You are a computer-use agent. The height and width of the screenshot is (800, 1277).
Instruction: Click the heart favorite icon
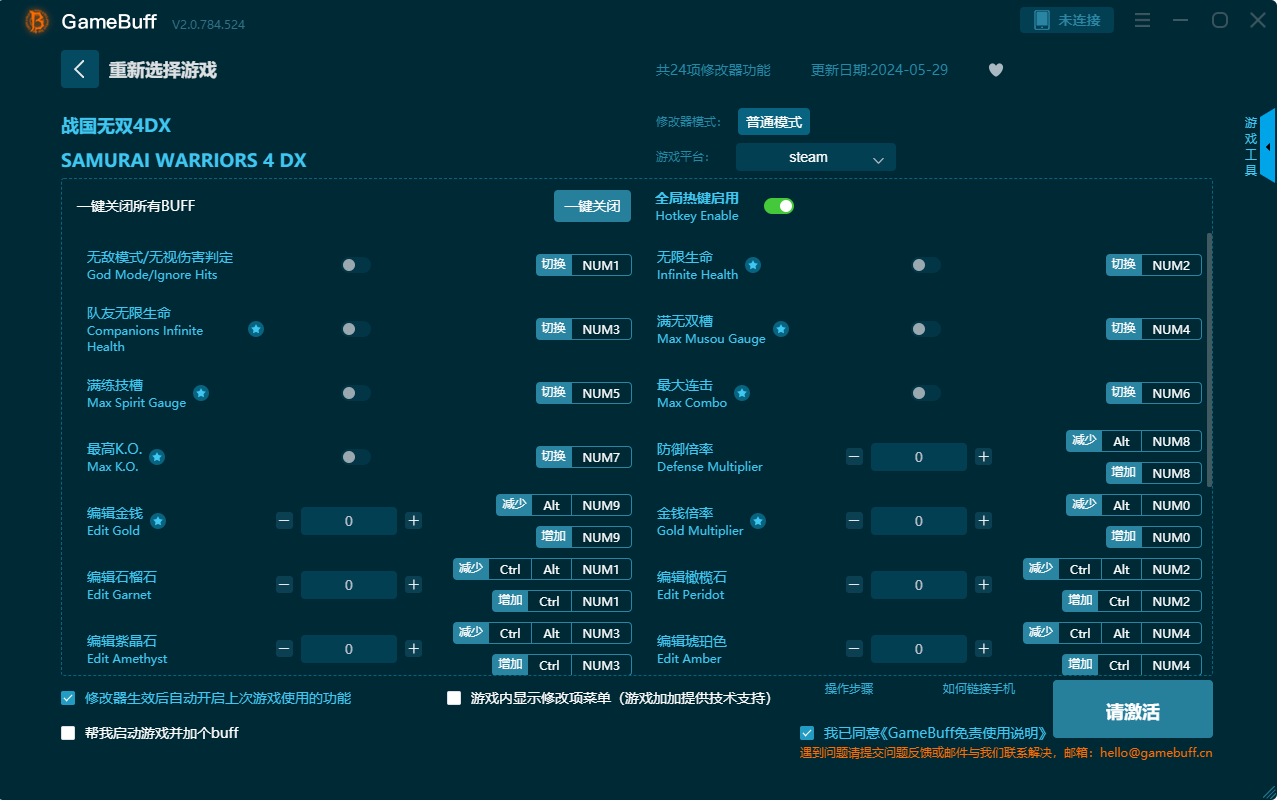click(x=996, y=70)
